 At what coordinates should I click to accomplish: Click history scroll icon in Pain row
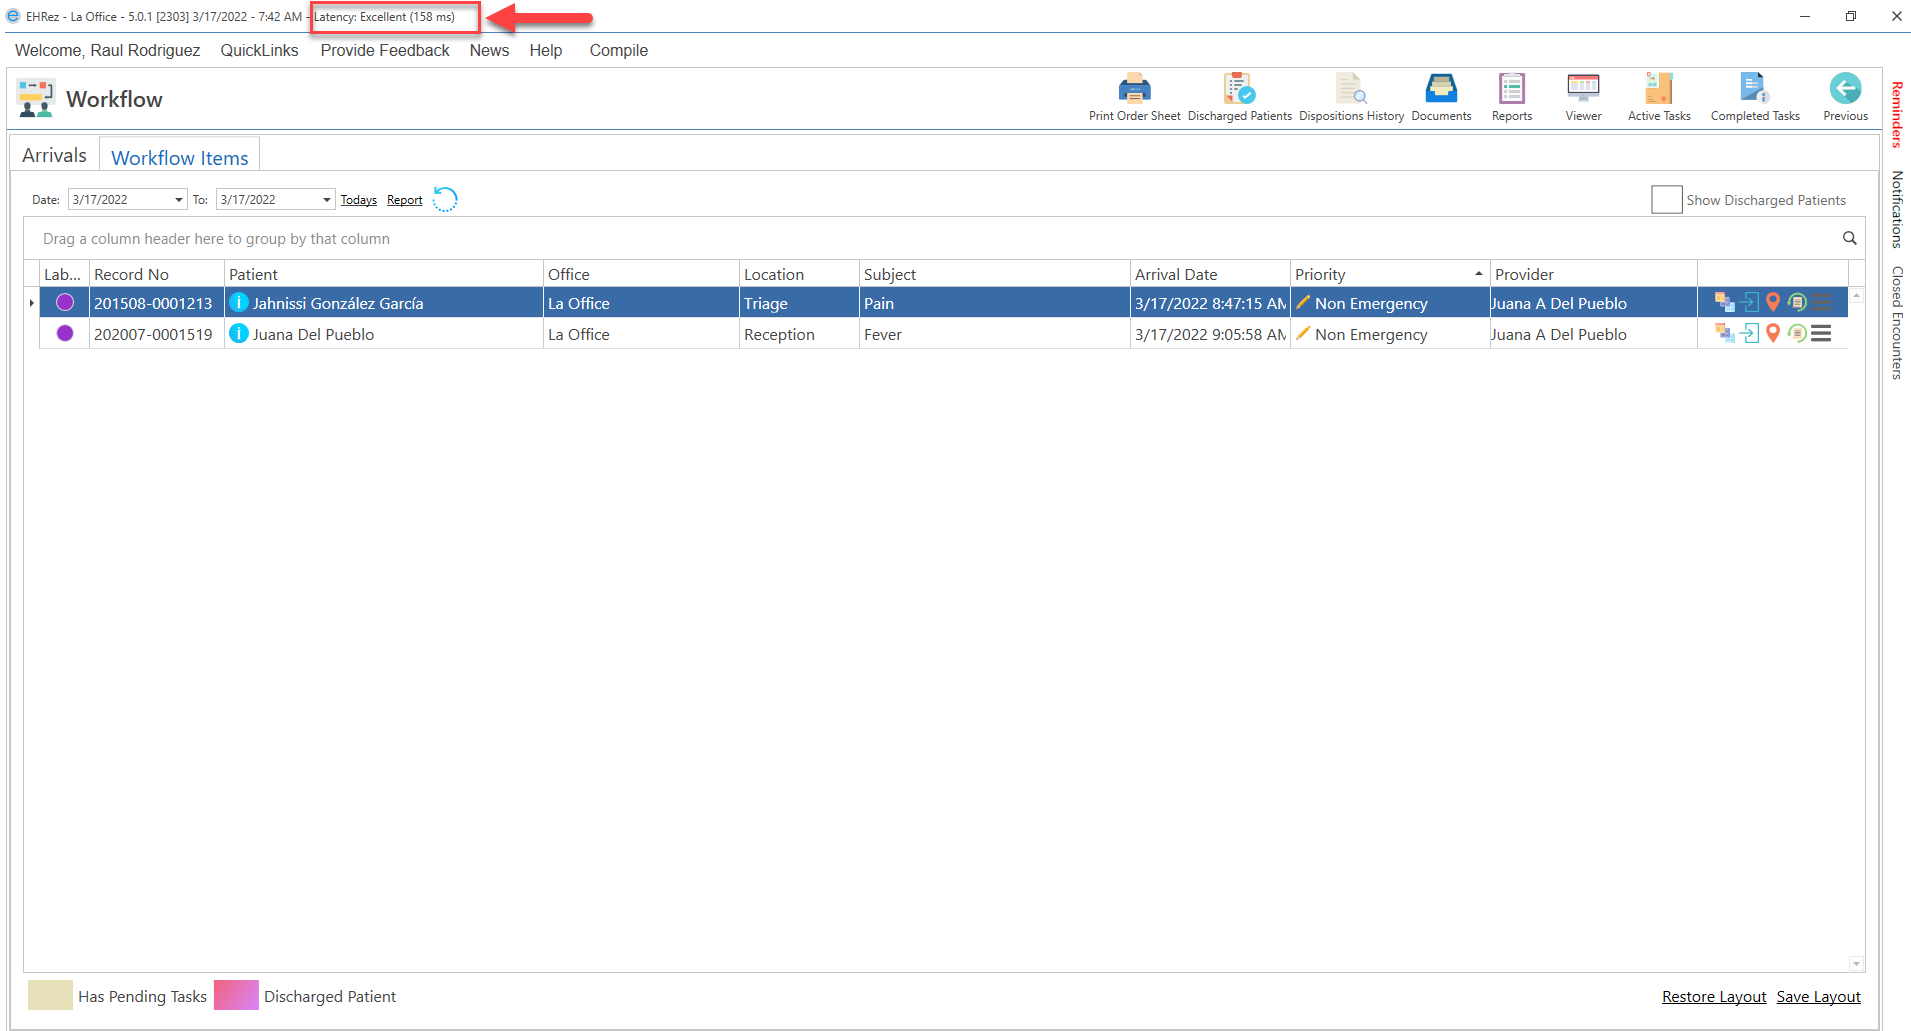tap(1797, 302)
